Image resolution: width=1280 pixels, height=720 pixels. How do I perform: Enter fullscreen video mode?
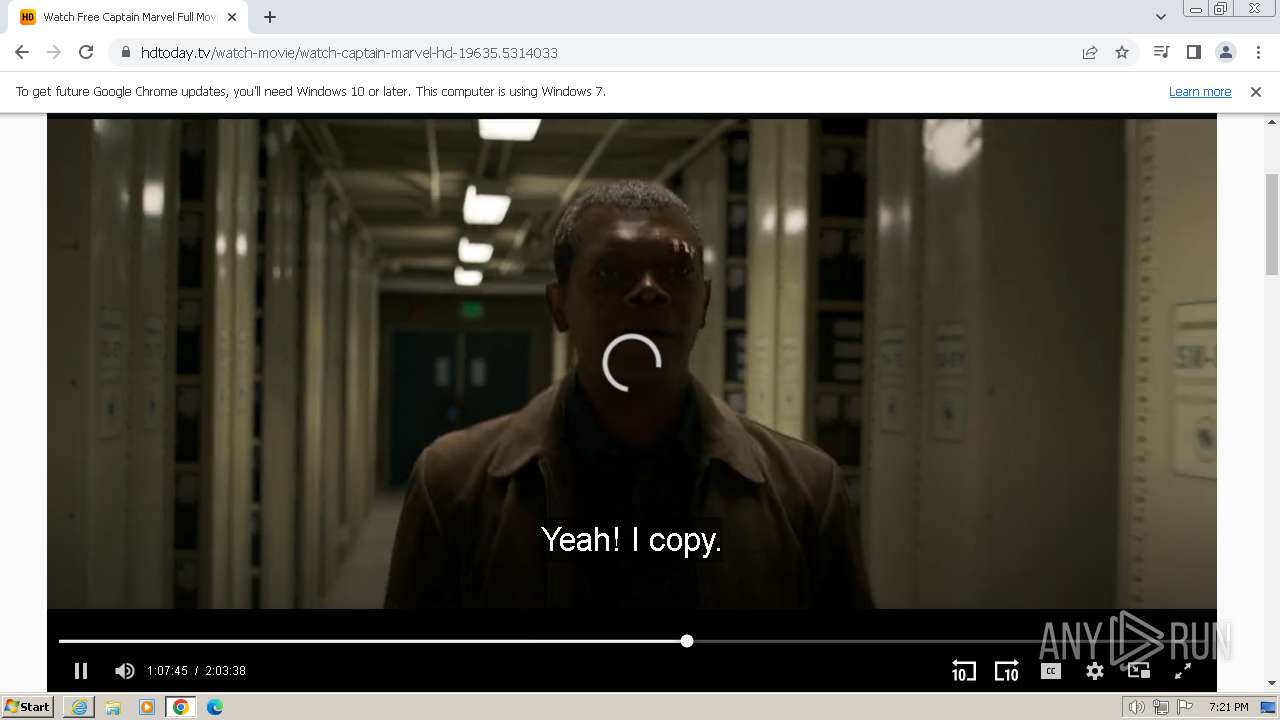click(x=1182, y=671)
